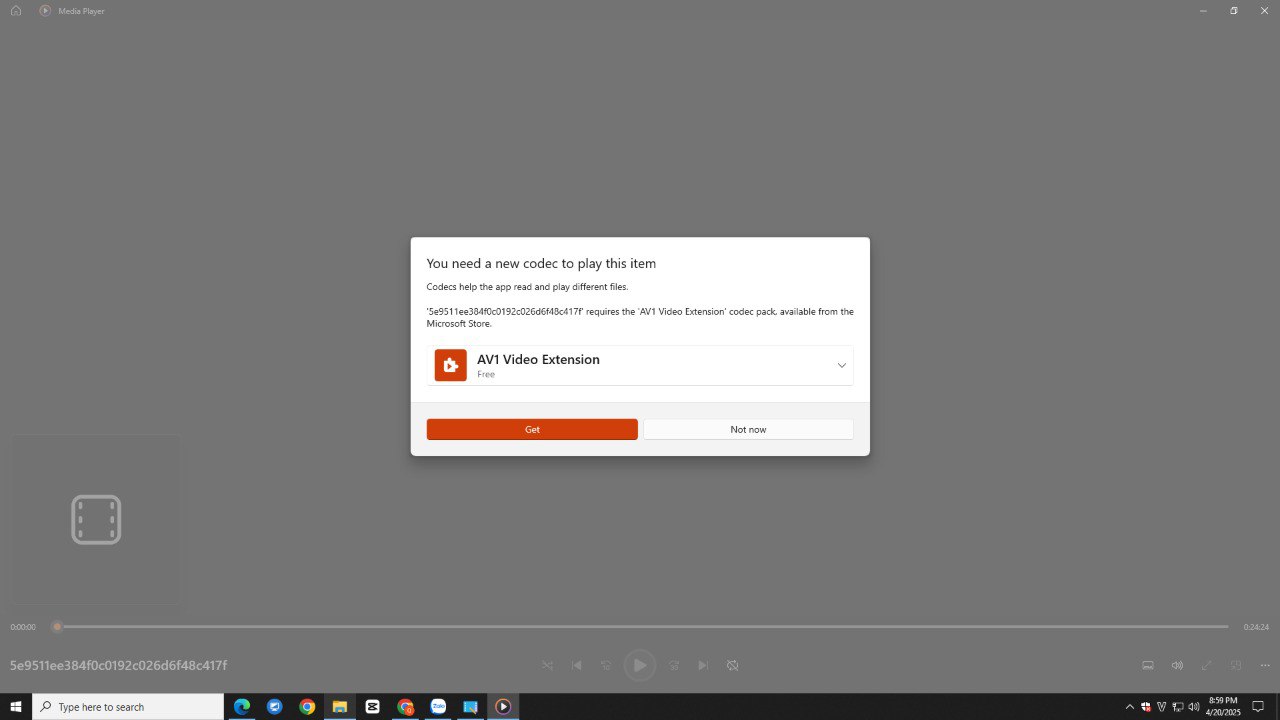
Task: Open Microsoft Edge from the taskbar
Action: [242, 706]
